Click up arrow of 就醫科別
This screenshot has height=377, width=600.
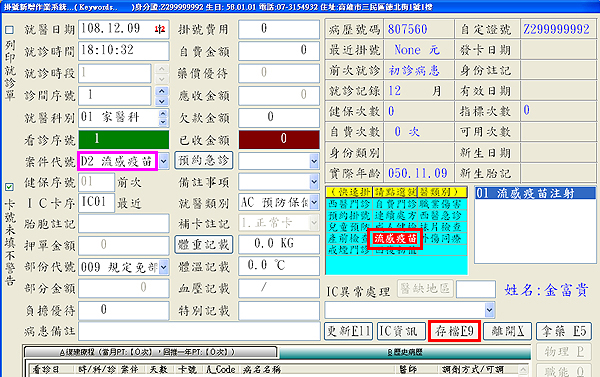[163, 113]
